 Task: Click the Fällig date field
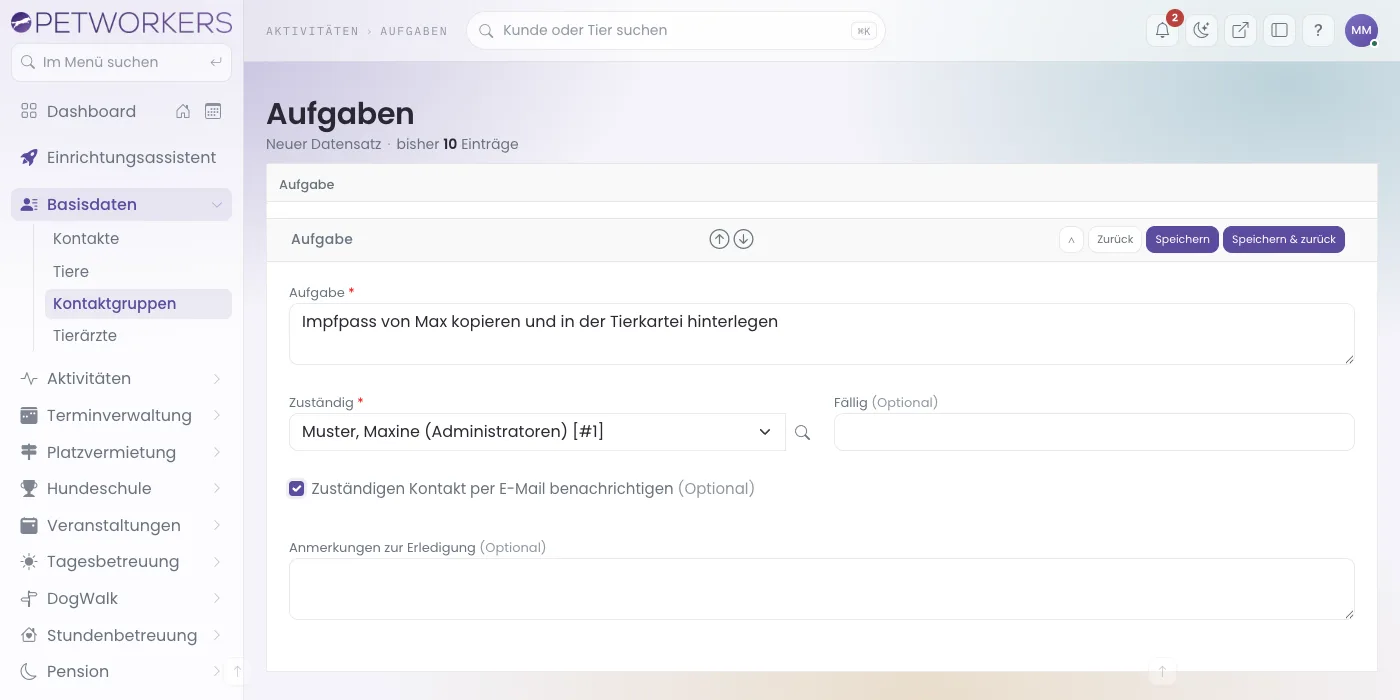pos(1094,432)
